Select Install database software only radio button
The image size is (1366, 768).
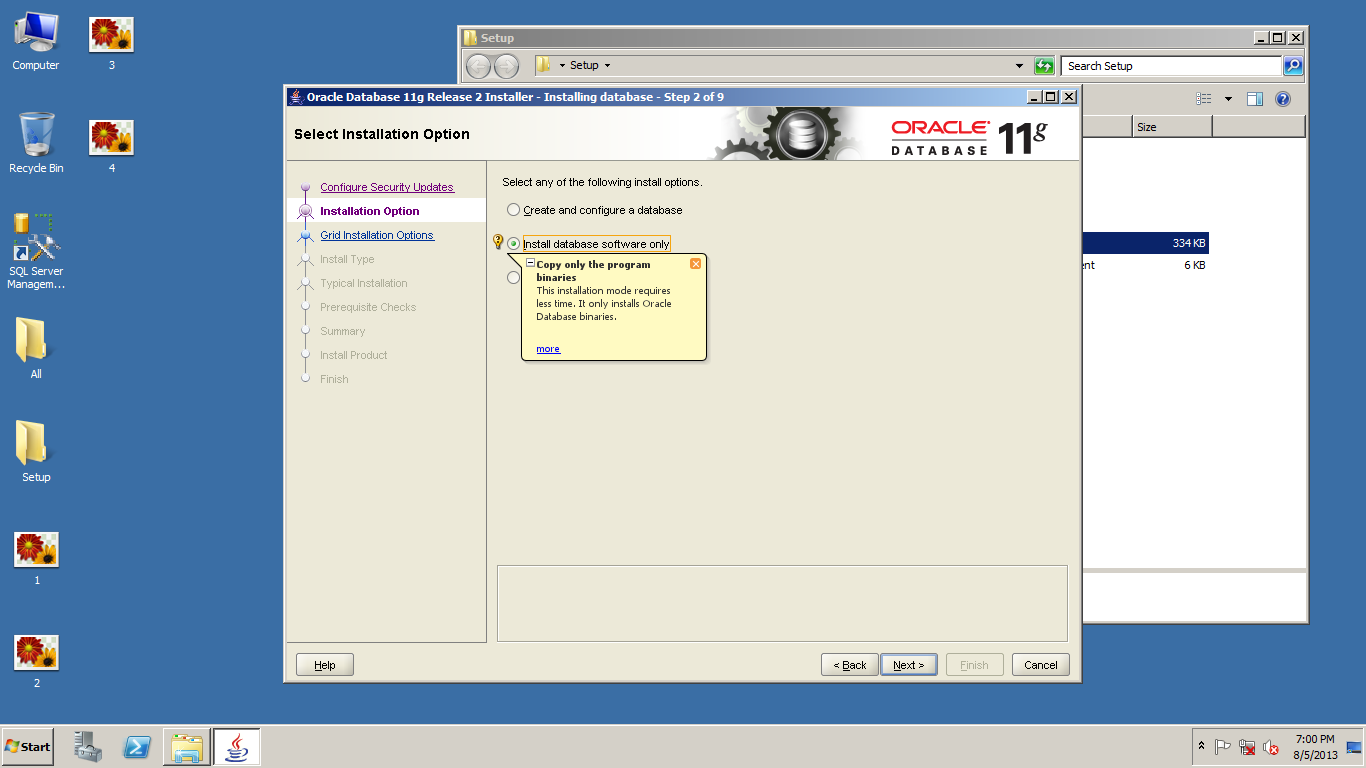[x=514, y=244]
